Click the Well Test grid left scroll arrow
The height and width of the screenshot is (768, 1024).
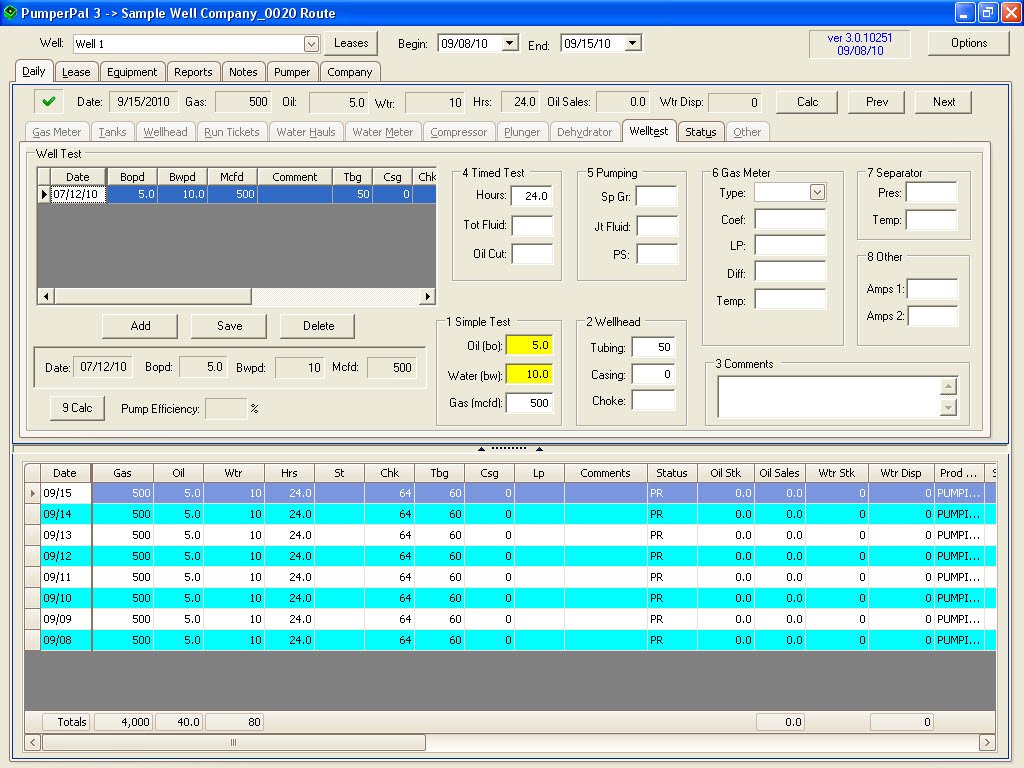click(44, 297)
